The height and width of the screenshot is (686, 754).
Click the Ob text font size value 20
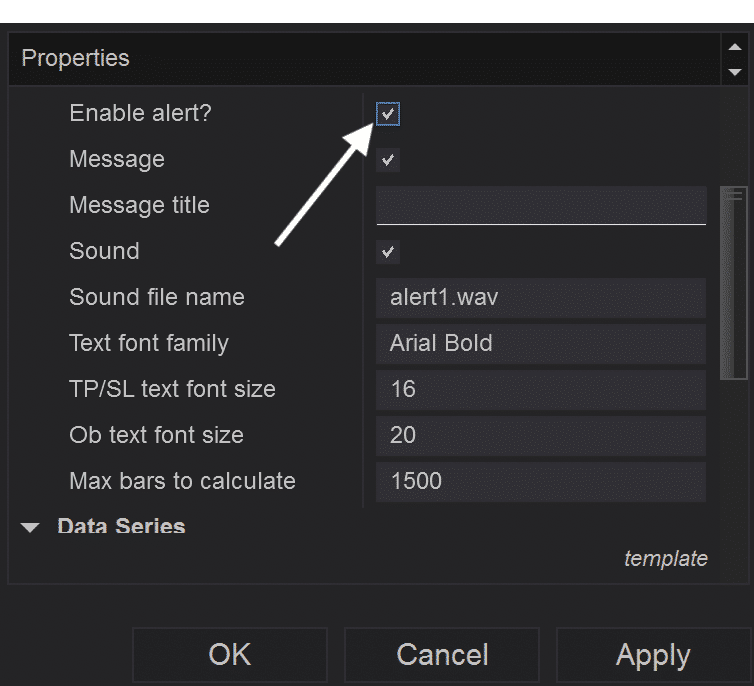click(x=541, y=436)
